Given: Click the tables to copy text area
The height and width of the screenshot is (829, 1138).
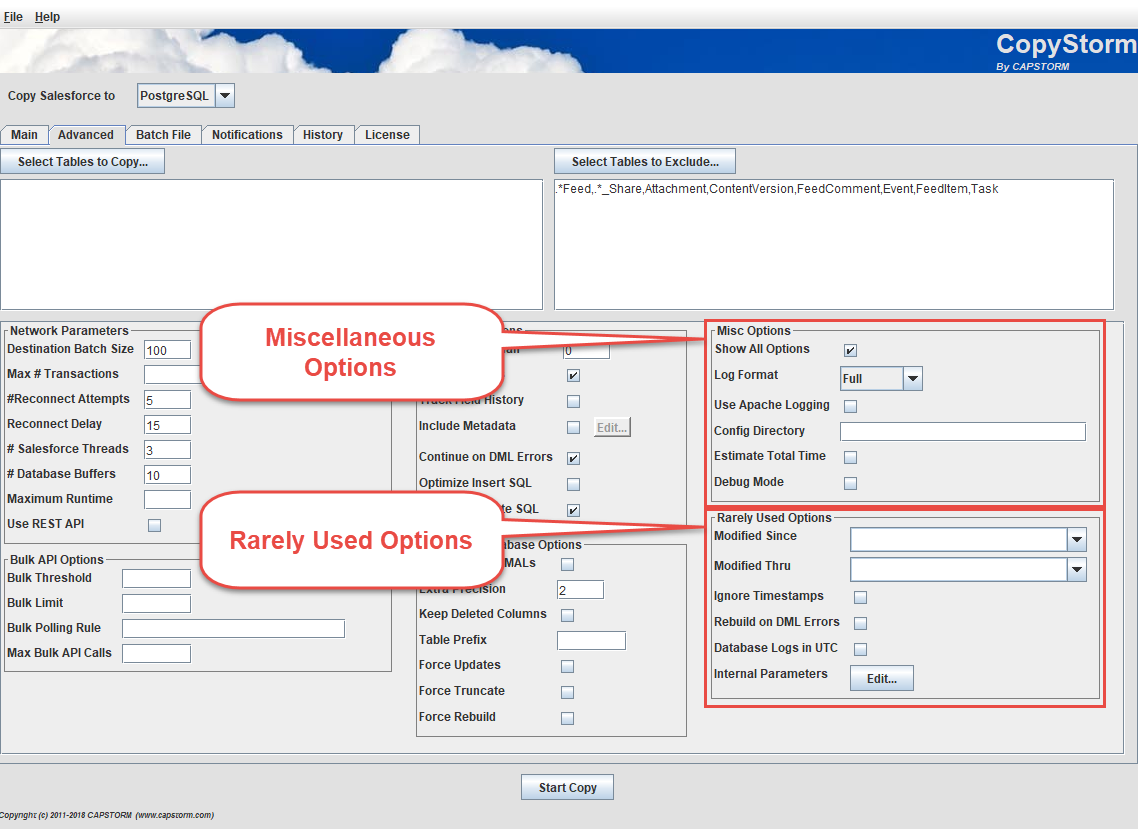Looking at the screenshot, I should (271, 245).
